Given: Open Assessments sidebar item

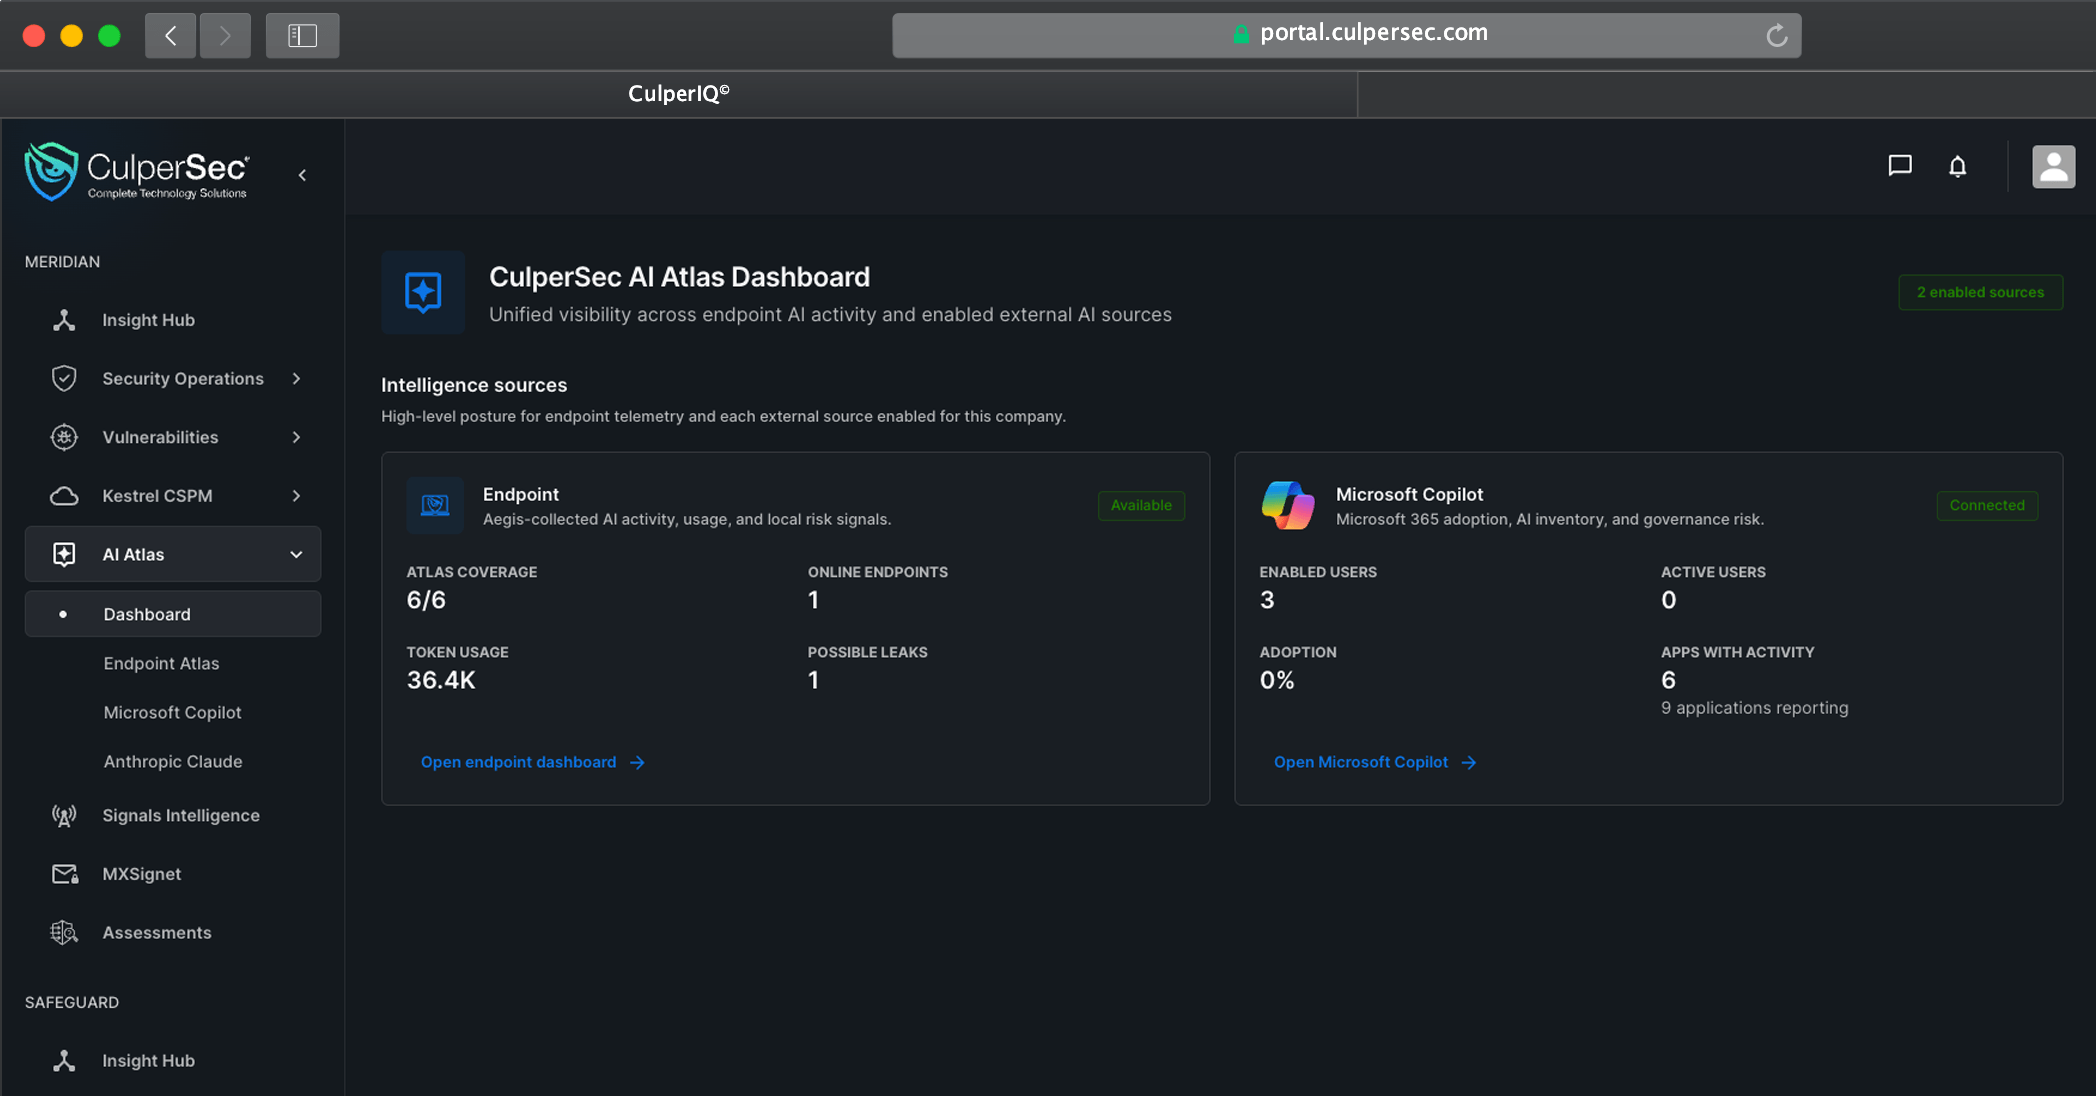Looking at the screenshot, I should 173,932.
